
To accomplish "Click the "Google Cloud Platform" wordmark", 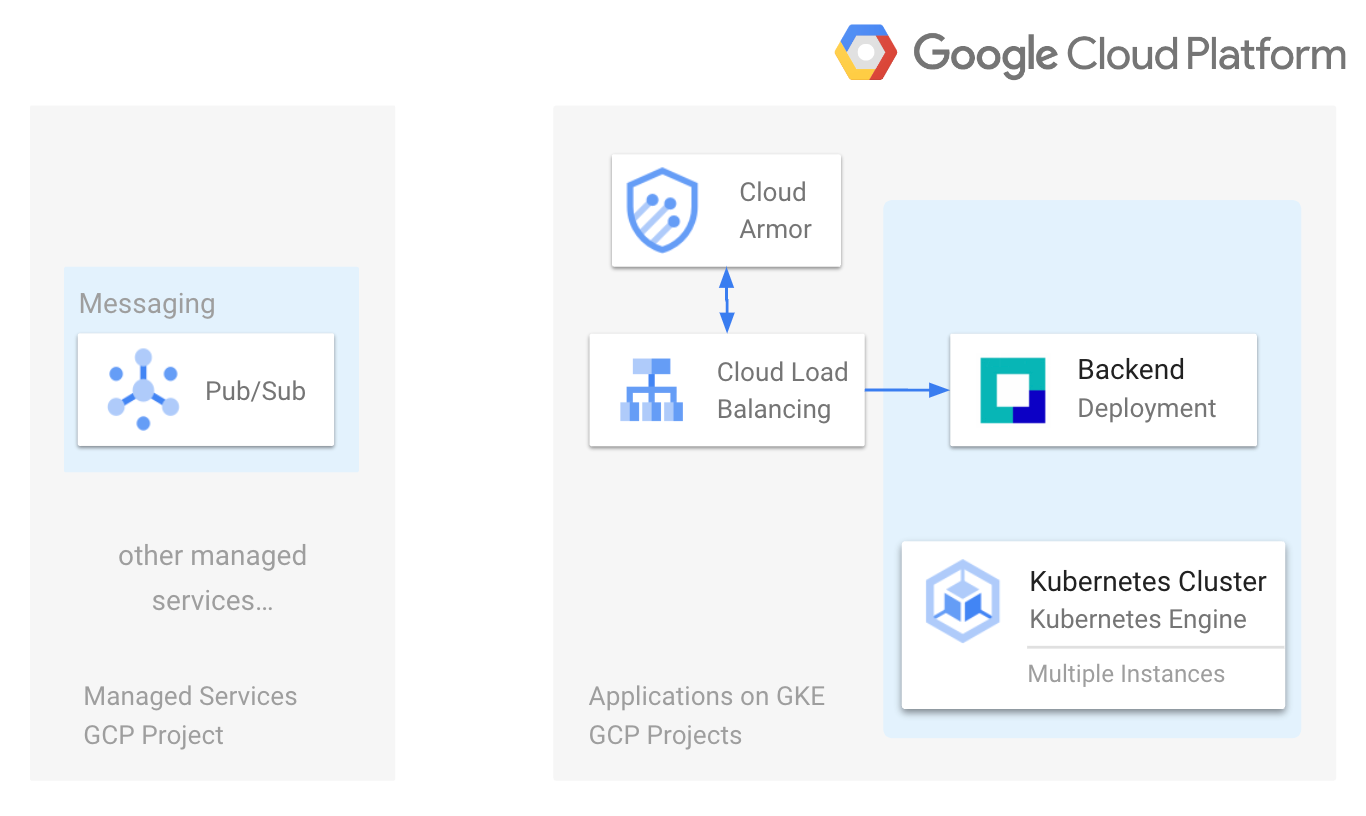I will [x=1130, y=54].
